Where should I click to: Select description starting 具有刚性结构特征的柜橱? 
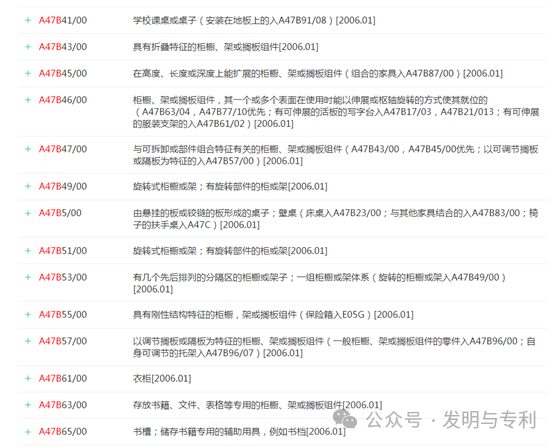pyautogui.click(x=273, y=314)
